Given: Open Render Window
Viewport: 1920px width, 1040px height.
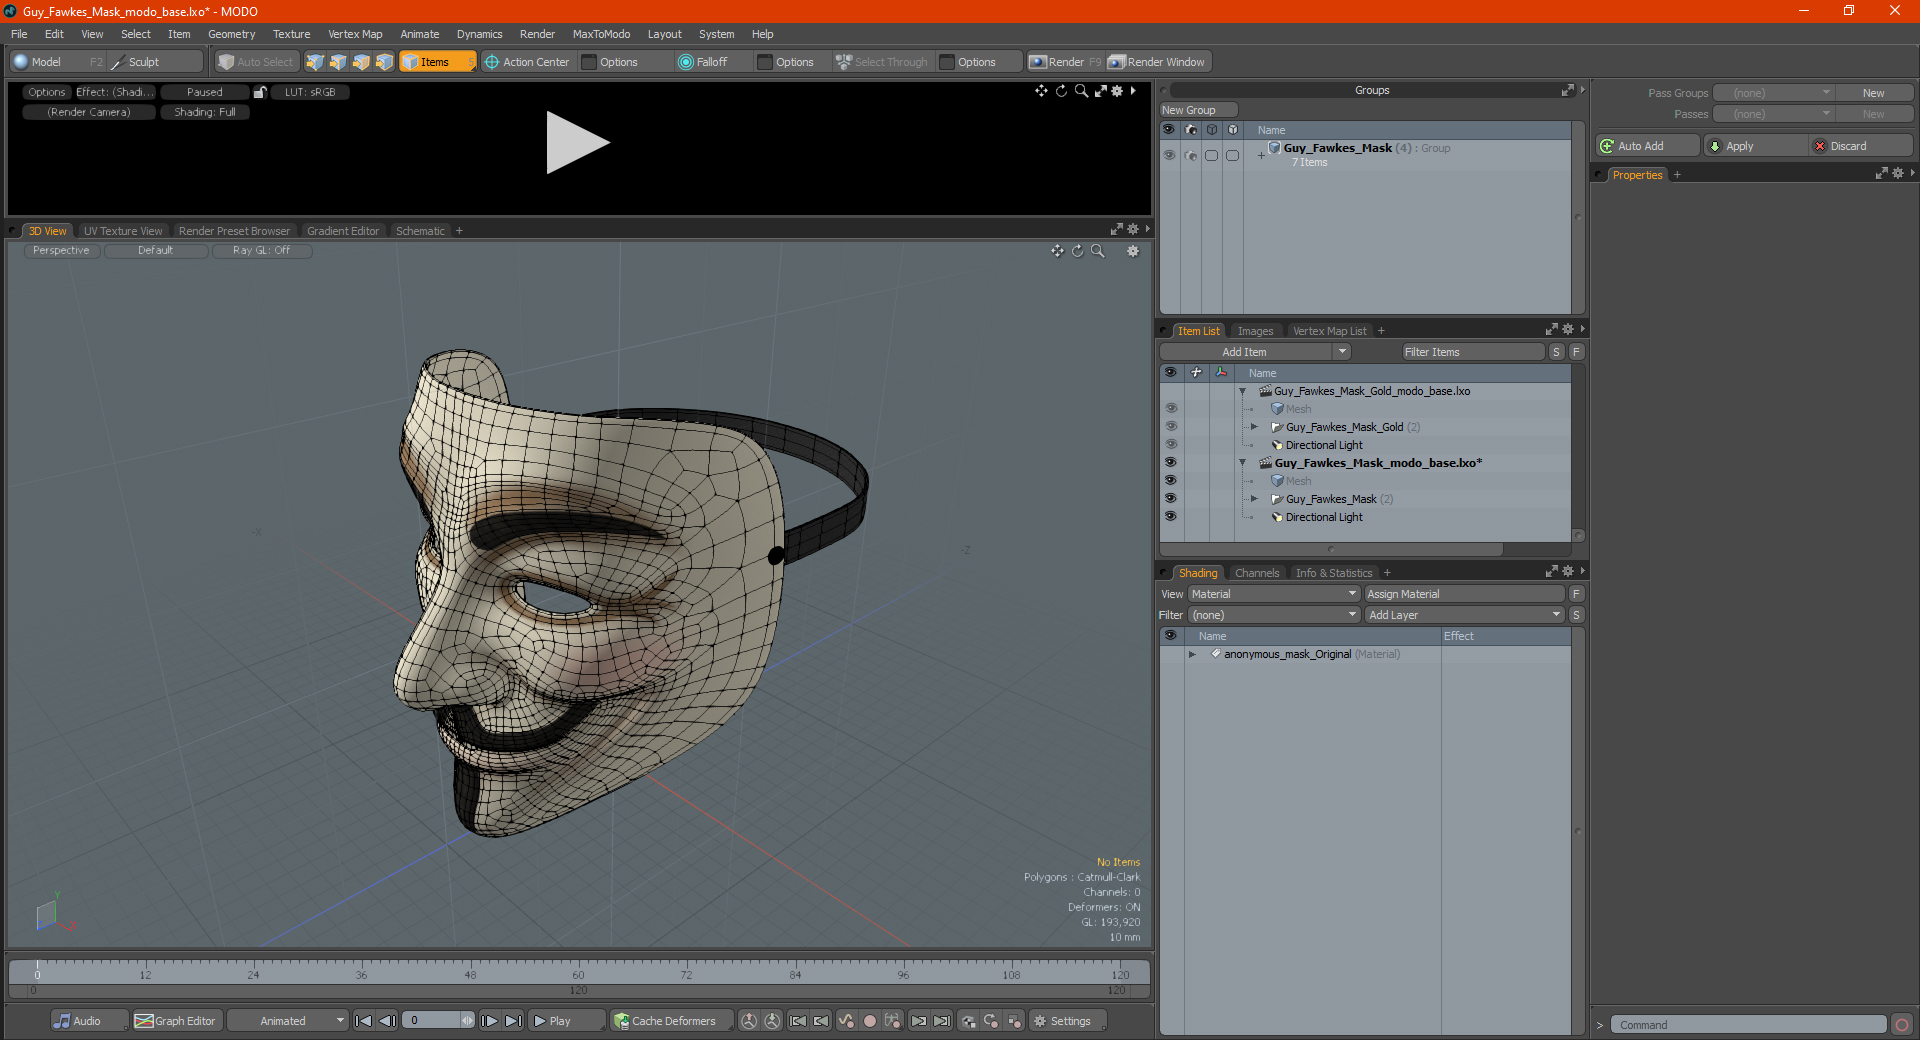Looking at the screenshot, I should [1158, 62].
